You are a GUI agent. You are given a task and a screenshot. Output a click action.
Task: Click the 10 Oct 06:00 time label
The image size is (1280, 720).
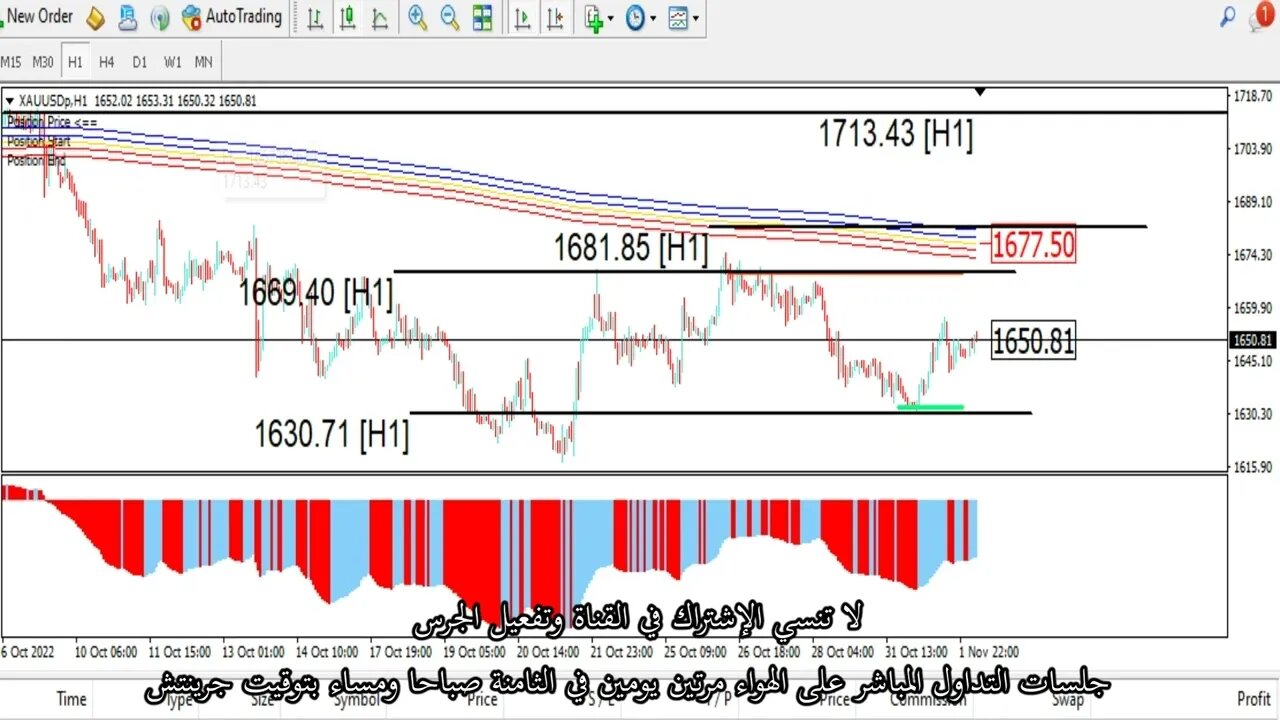tap(104, 652)
